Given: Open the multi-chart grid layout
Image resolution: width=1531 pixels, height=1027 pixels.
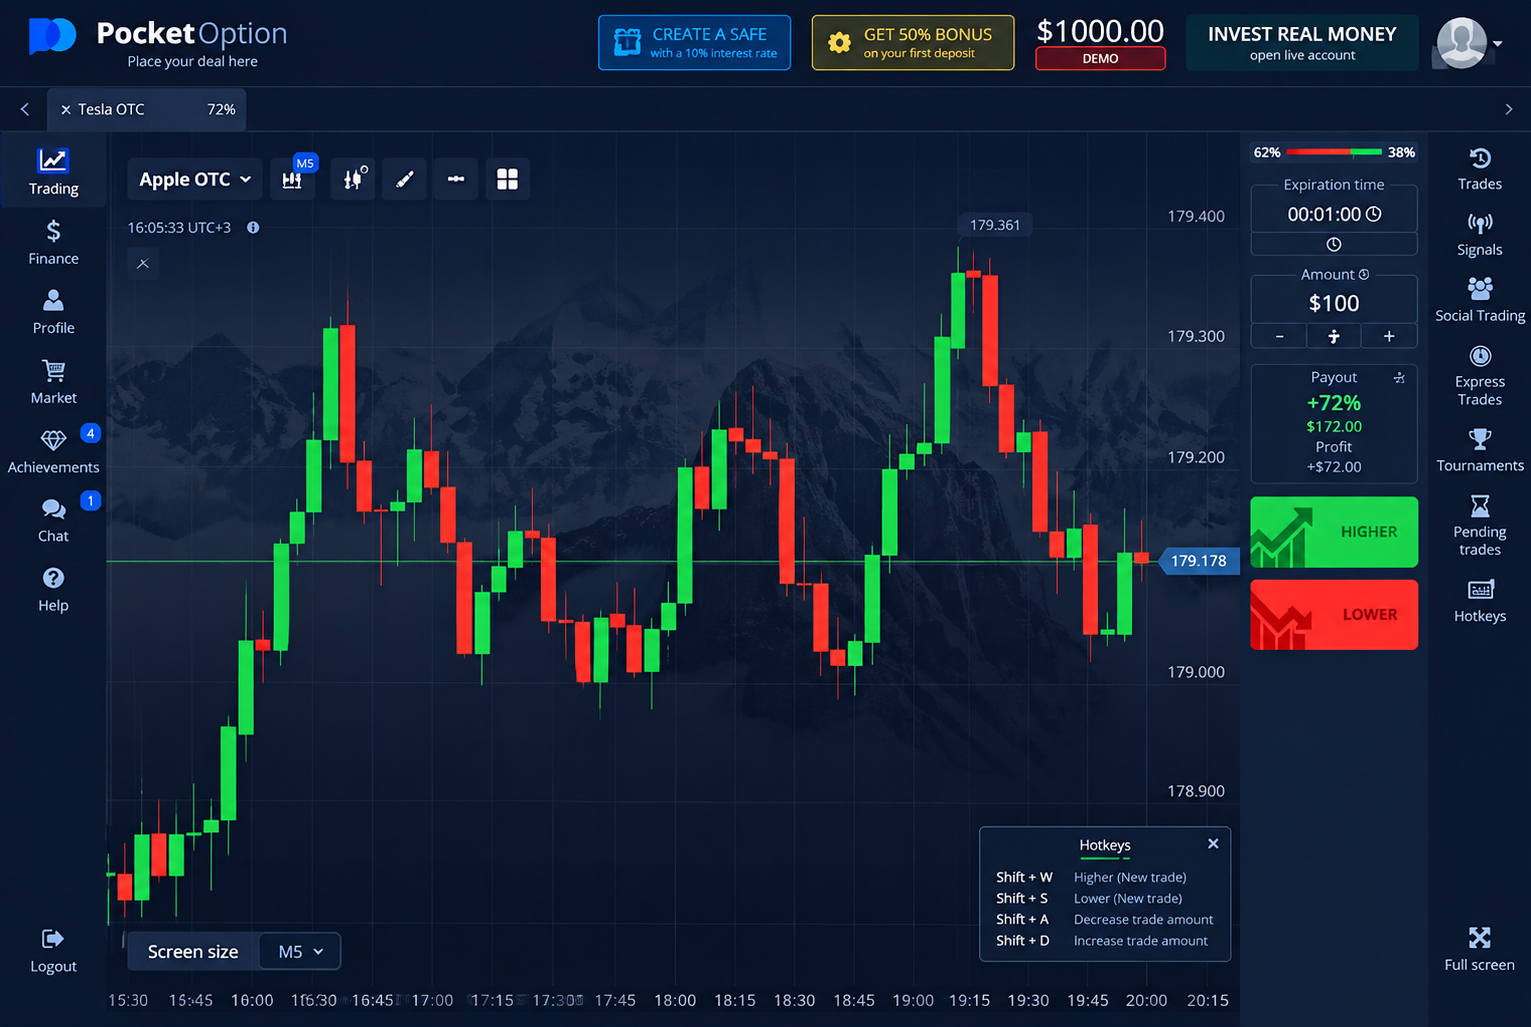Looking at the screenshot, I should [x=508, y=179].
